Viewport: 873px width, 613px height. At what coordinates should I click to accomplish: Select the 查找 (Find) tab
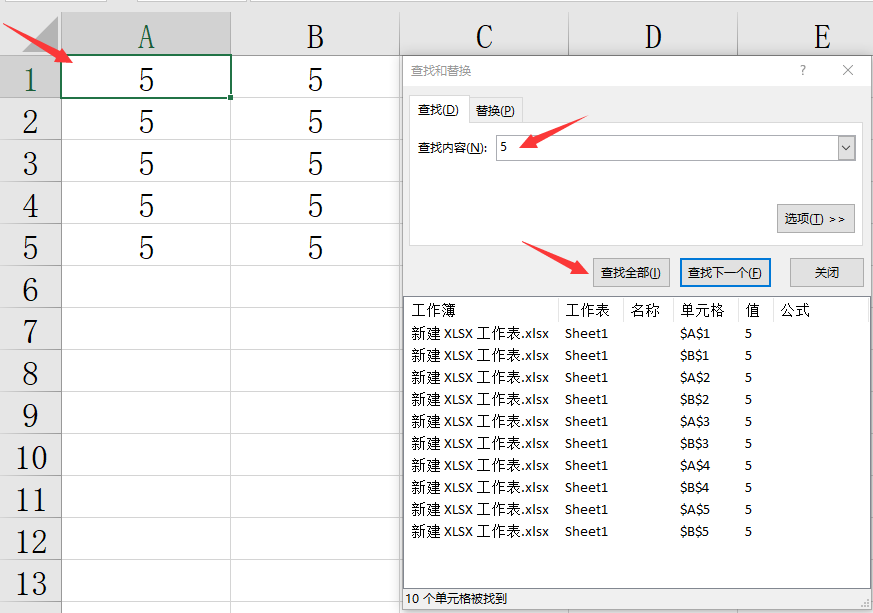click(438, 110)
